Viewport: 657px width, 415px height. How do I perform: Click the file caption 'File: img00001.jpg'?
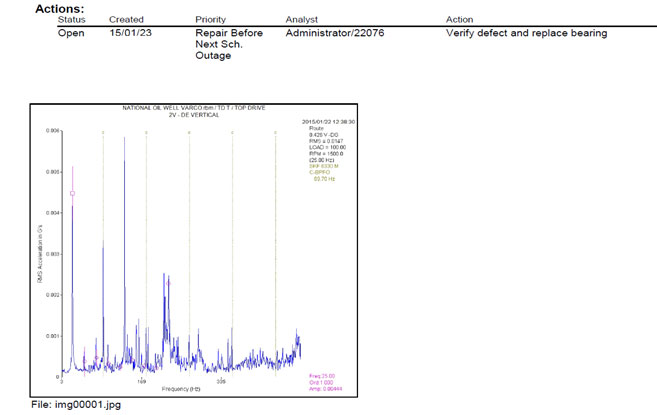pyautogui.click(x=76, y=405)
